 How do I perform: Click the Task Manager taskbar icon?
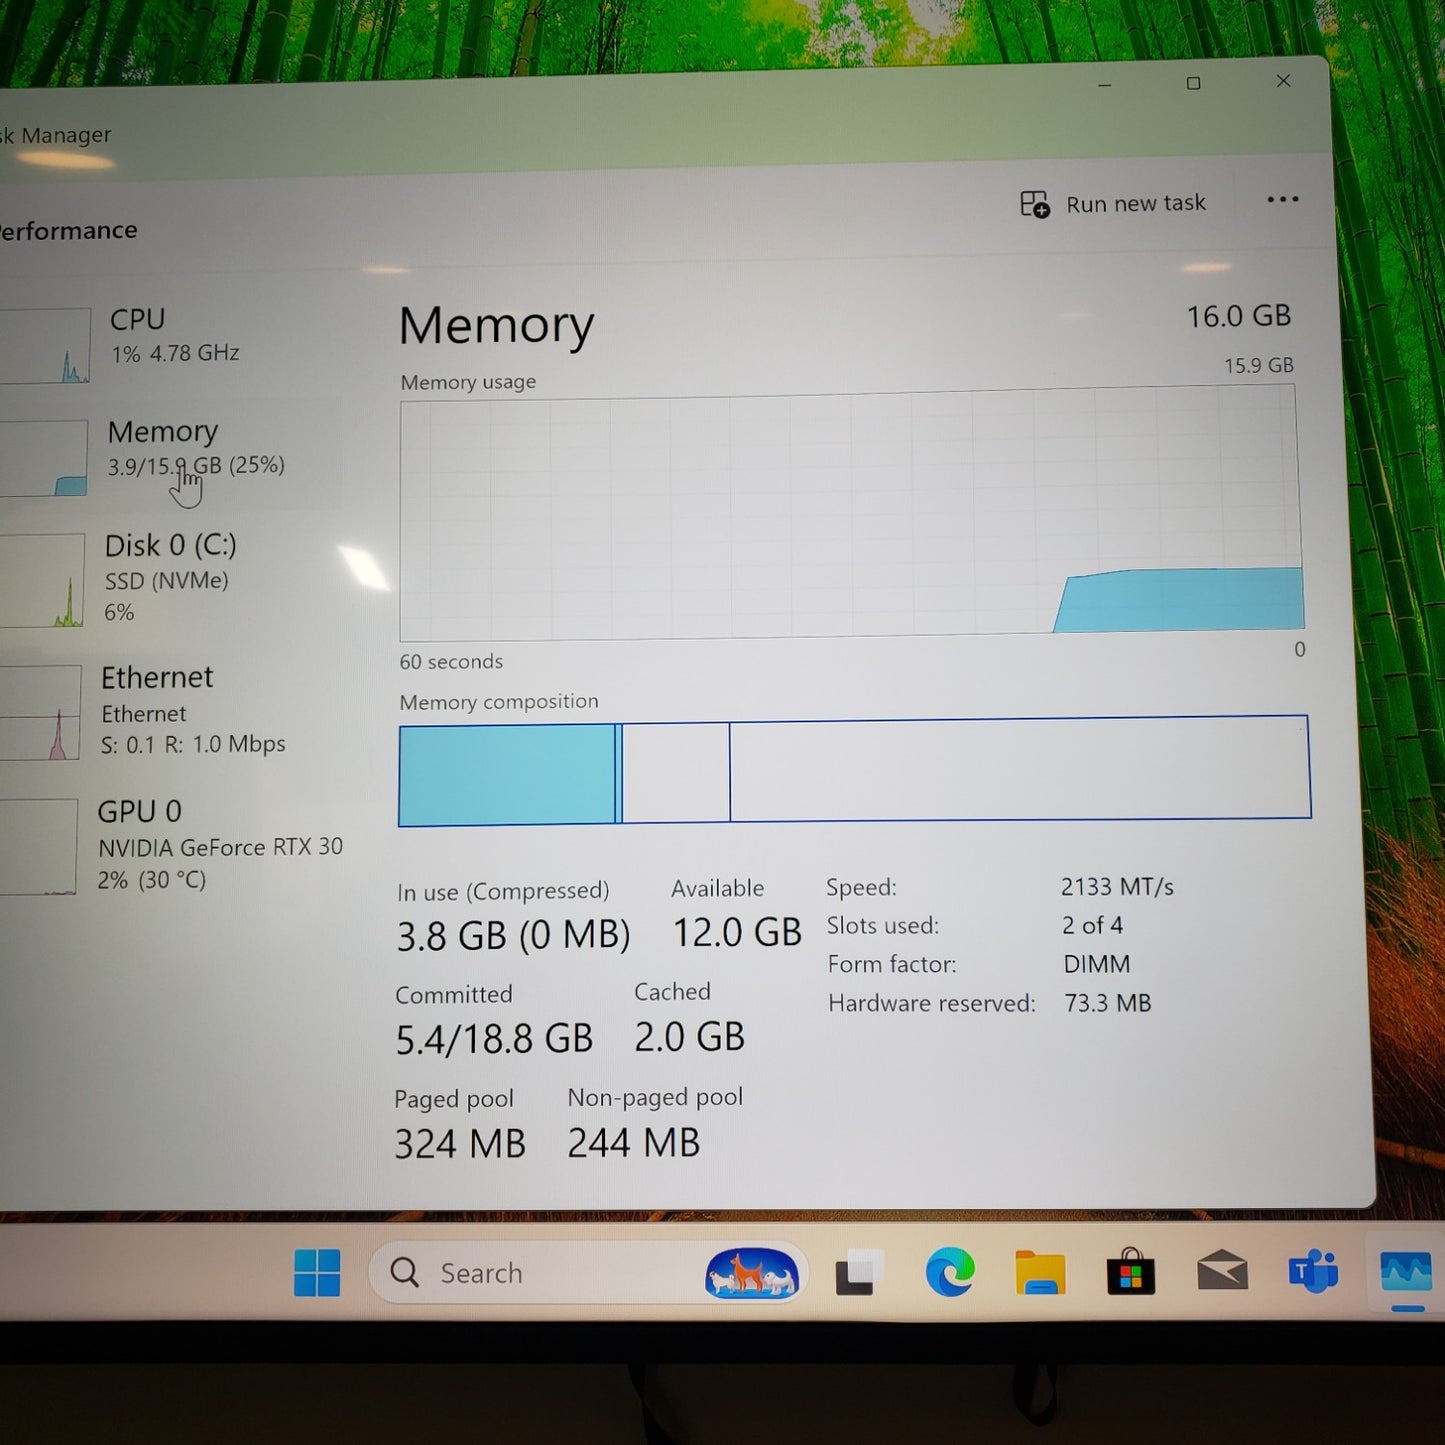pos(1405,1274)
